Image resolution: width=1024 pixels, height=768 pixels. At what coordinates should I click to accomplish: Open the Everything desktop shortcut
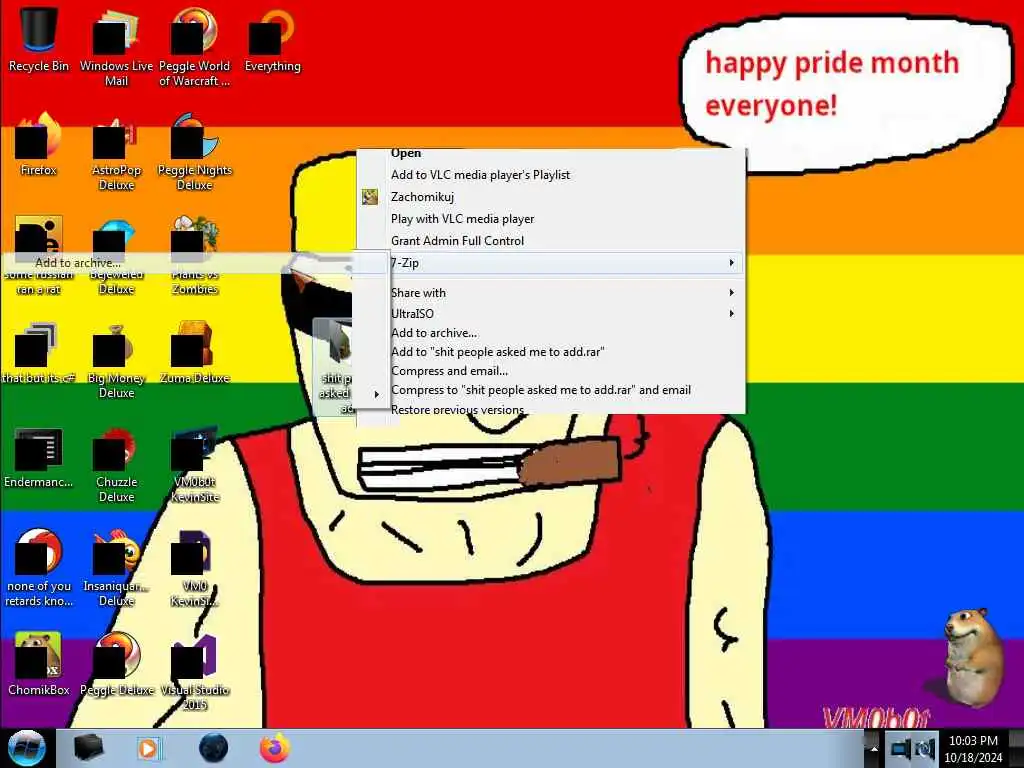point(272,39)
